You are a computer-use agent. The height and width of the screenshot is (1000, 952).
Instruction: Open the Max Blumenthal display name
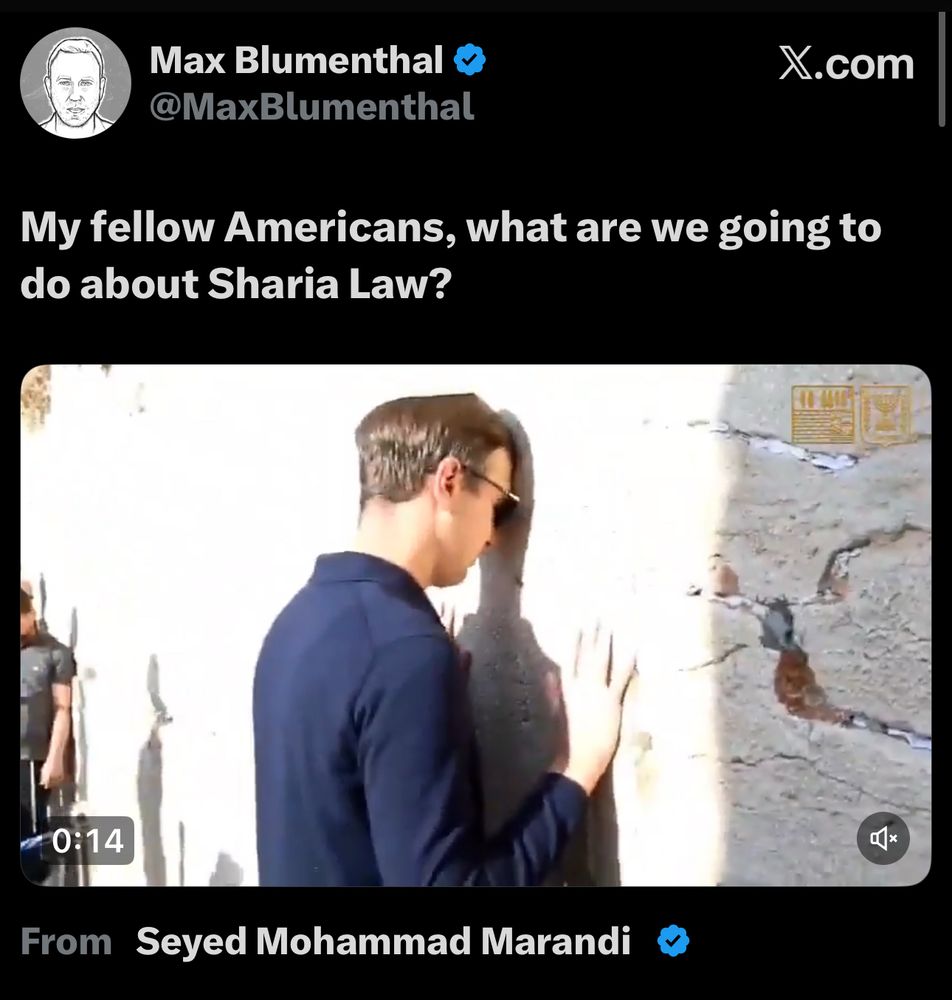pyautogui.click(x=297, y=60)
